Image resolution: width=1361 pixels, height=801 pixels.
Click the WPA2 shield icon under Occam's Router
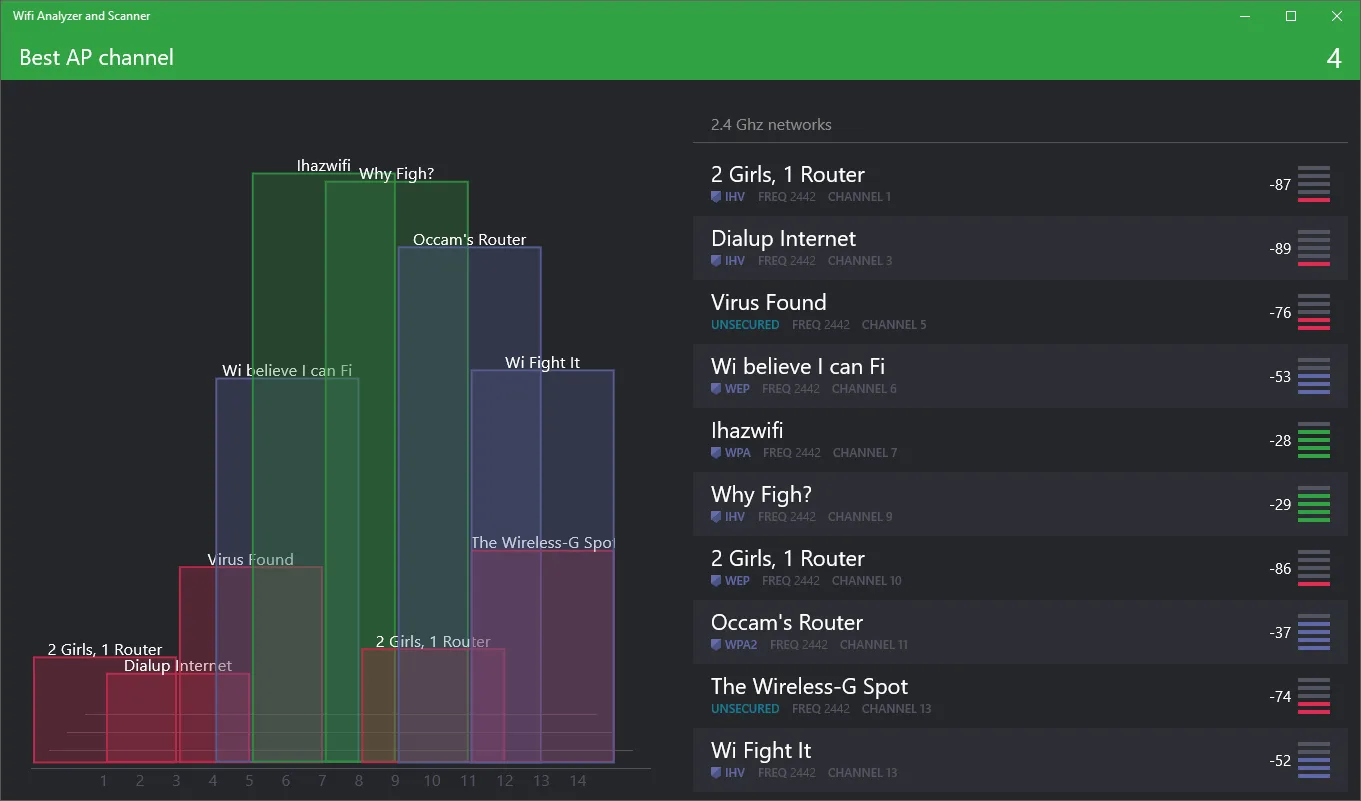pyautogui.click(x=716, y=645)
